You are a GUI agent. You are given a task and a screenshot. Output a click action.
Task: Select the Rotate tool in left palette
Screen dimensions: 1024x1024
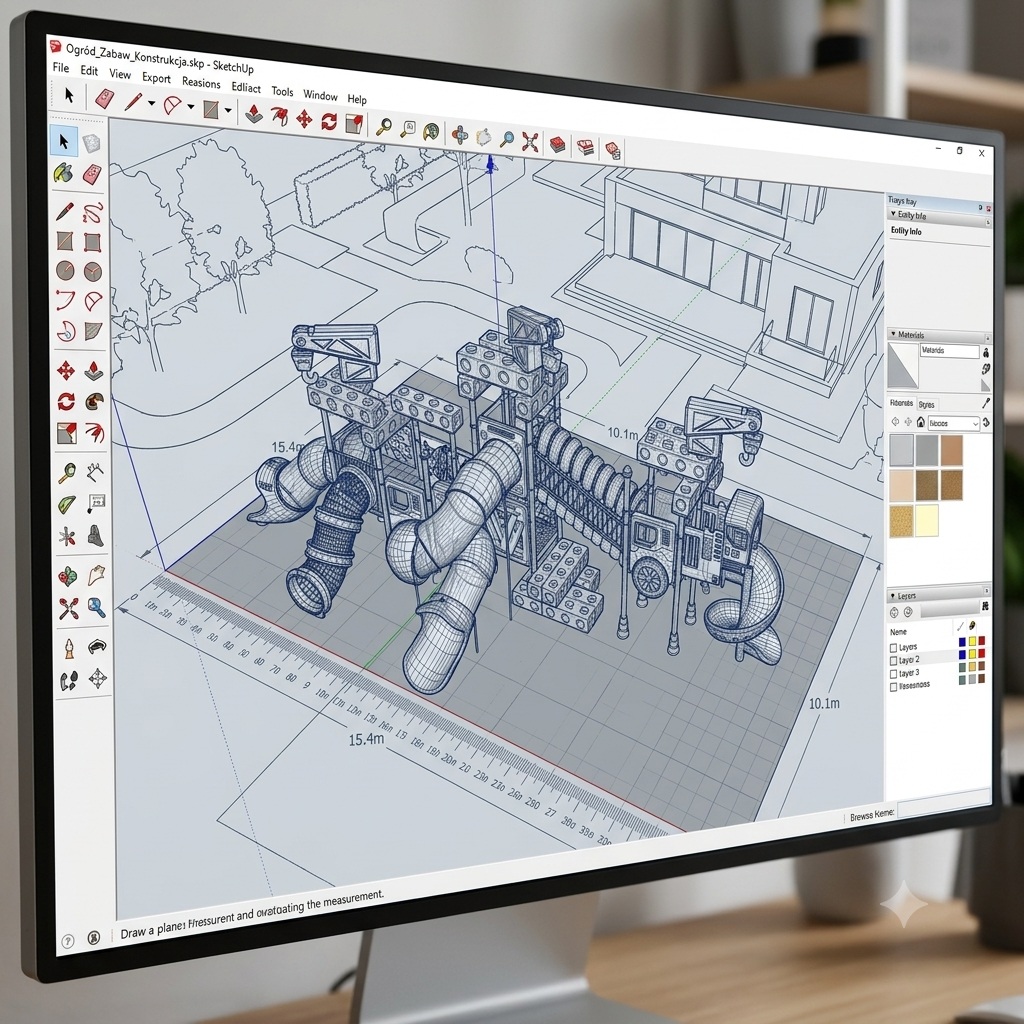(x=66, y=401)
